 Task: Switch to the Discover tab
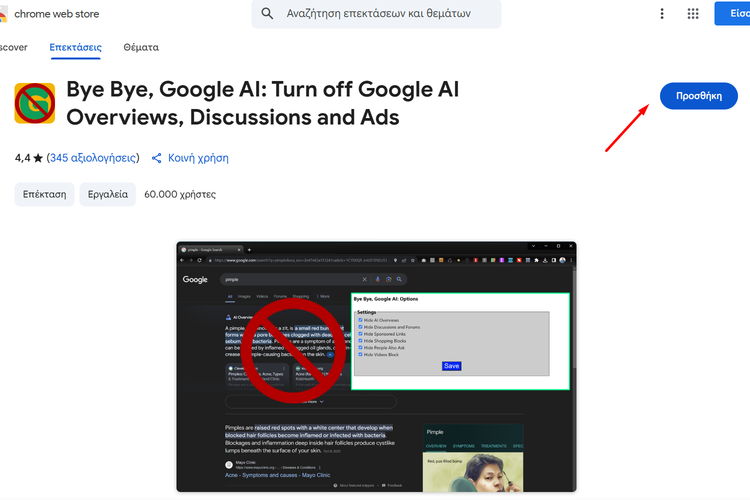pos(13,47)
